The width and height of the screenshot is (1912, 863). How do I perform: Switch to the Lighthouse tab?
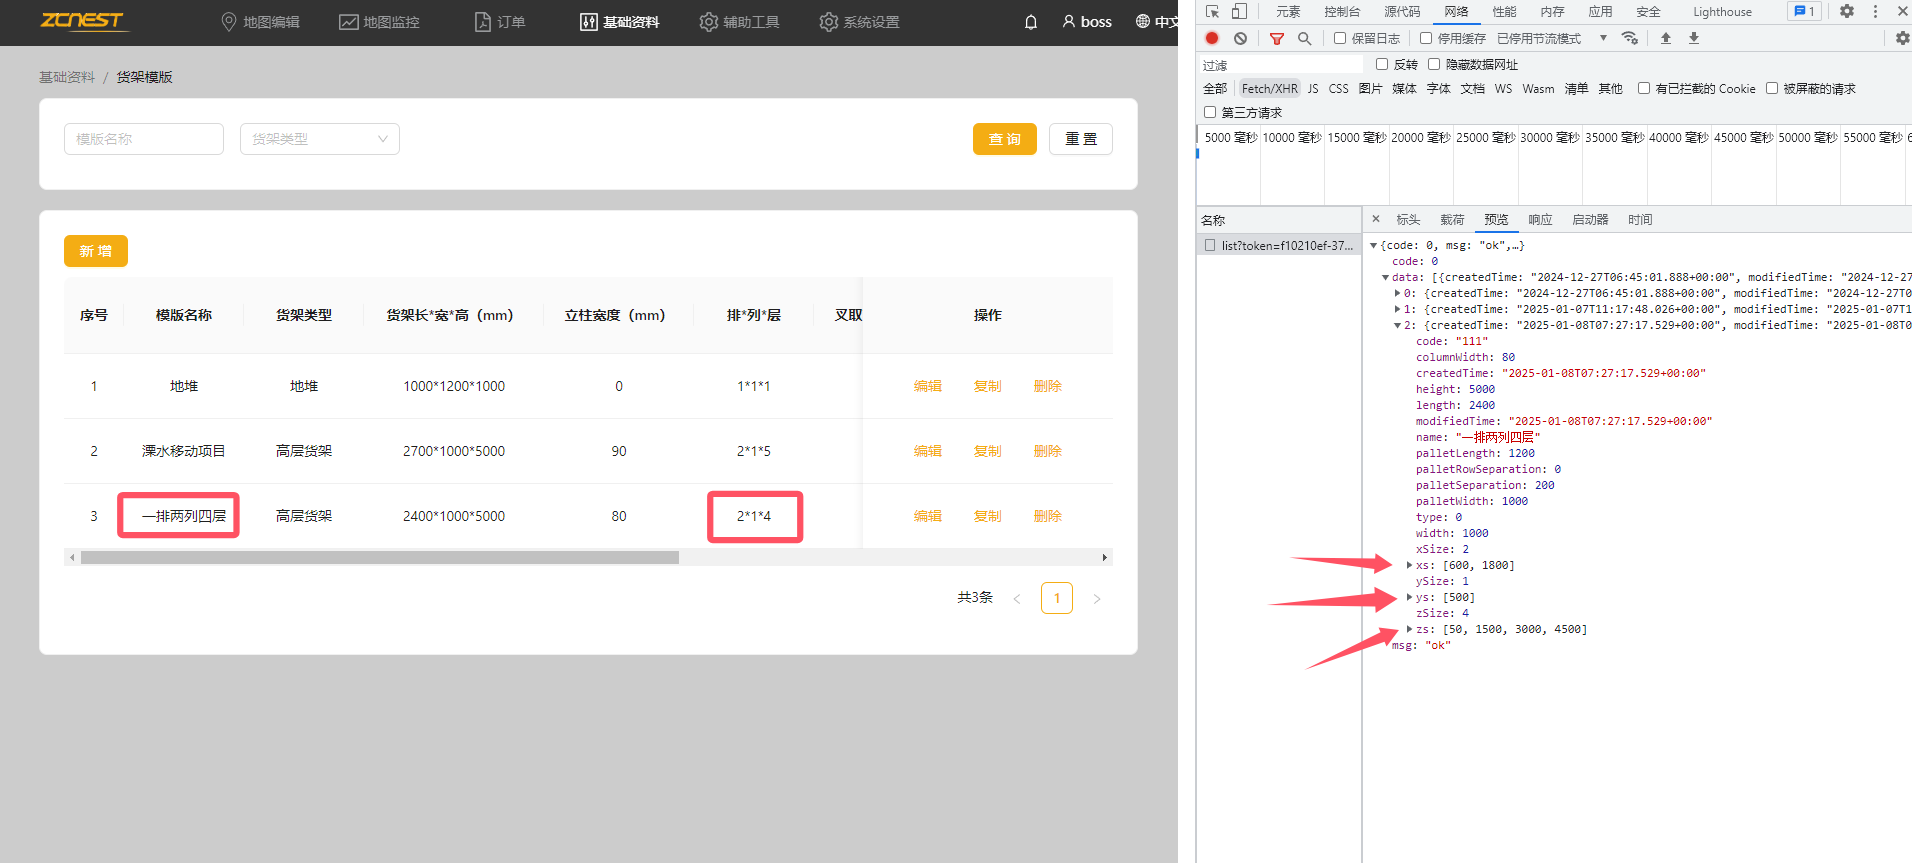(1722, 12)
